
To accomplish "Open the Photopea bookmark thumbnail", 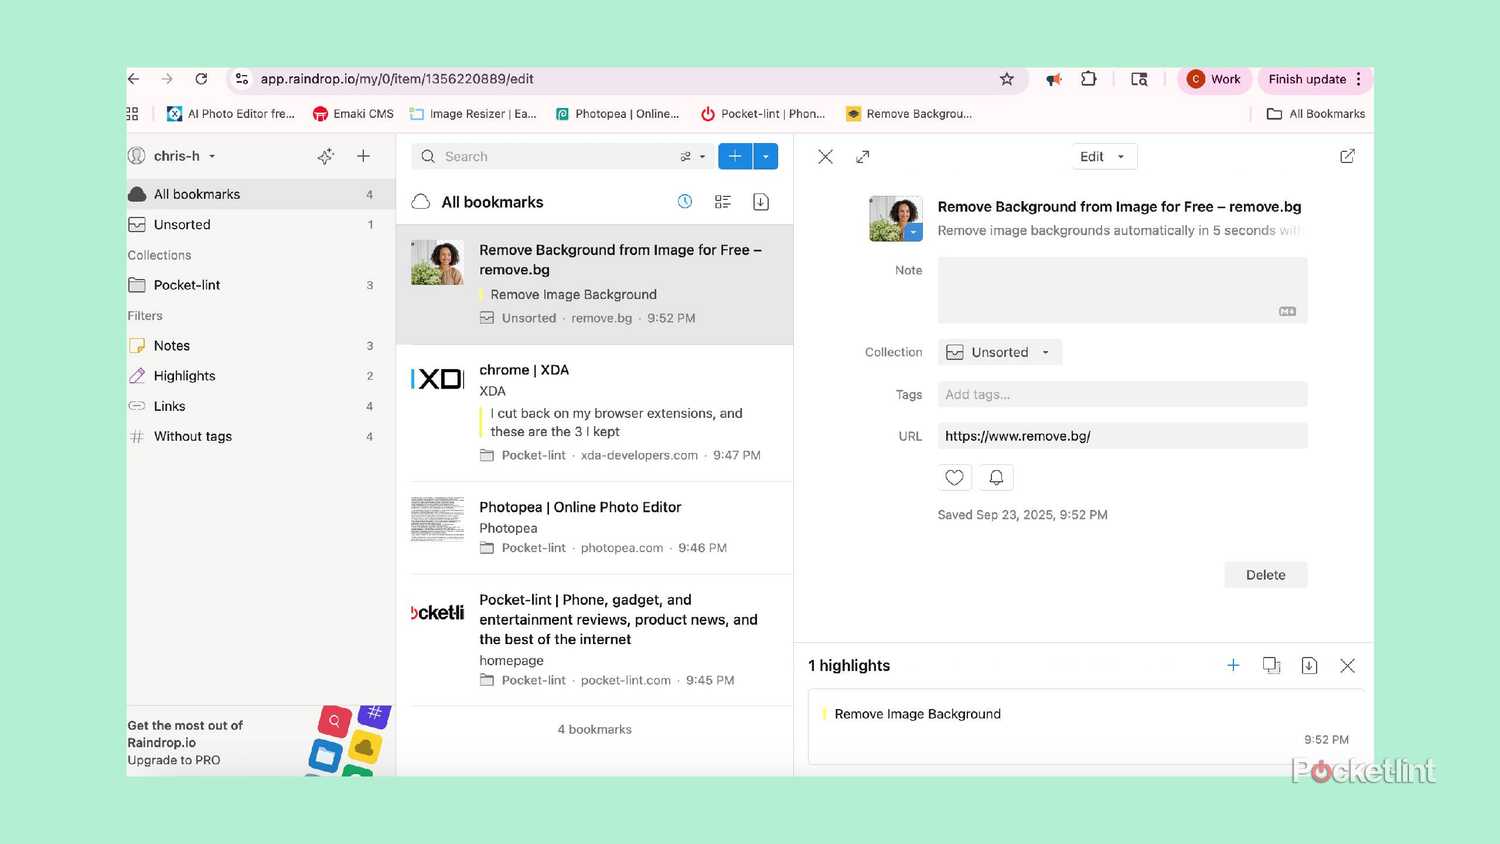I will [x=437, y=518].
